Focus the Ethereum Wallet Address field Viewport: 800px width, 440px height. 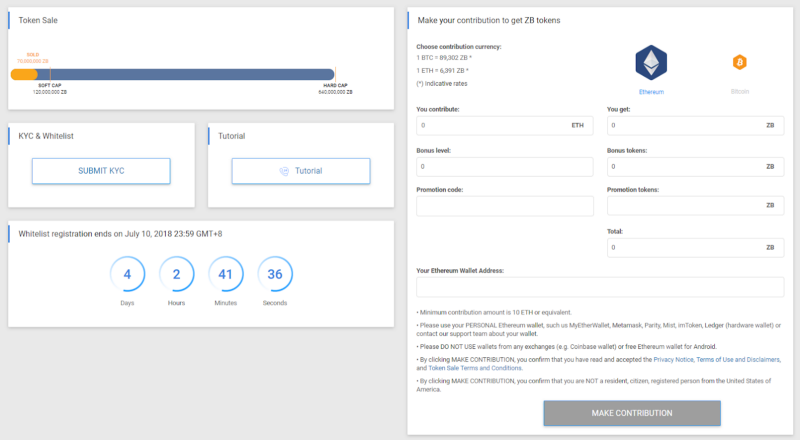tap(600, 287)
